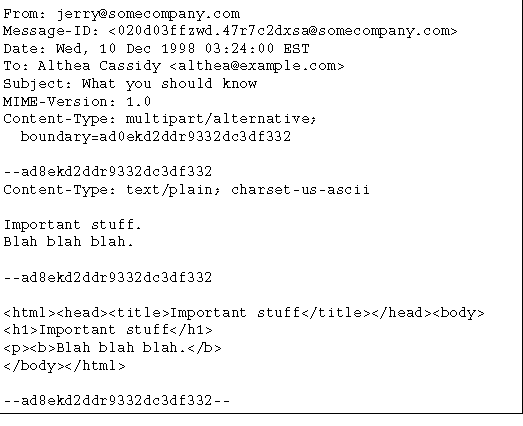Click the multipart/alternative Content-Type header
This screenshot has width=523, height=426.
pos(160,119)
